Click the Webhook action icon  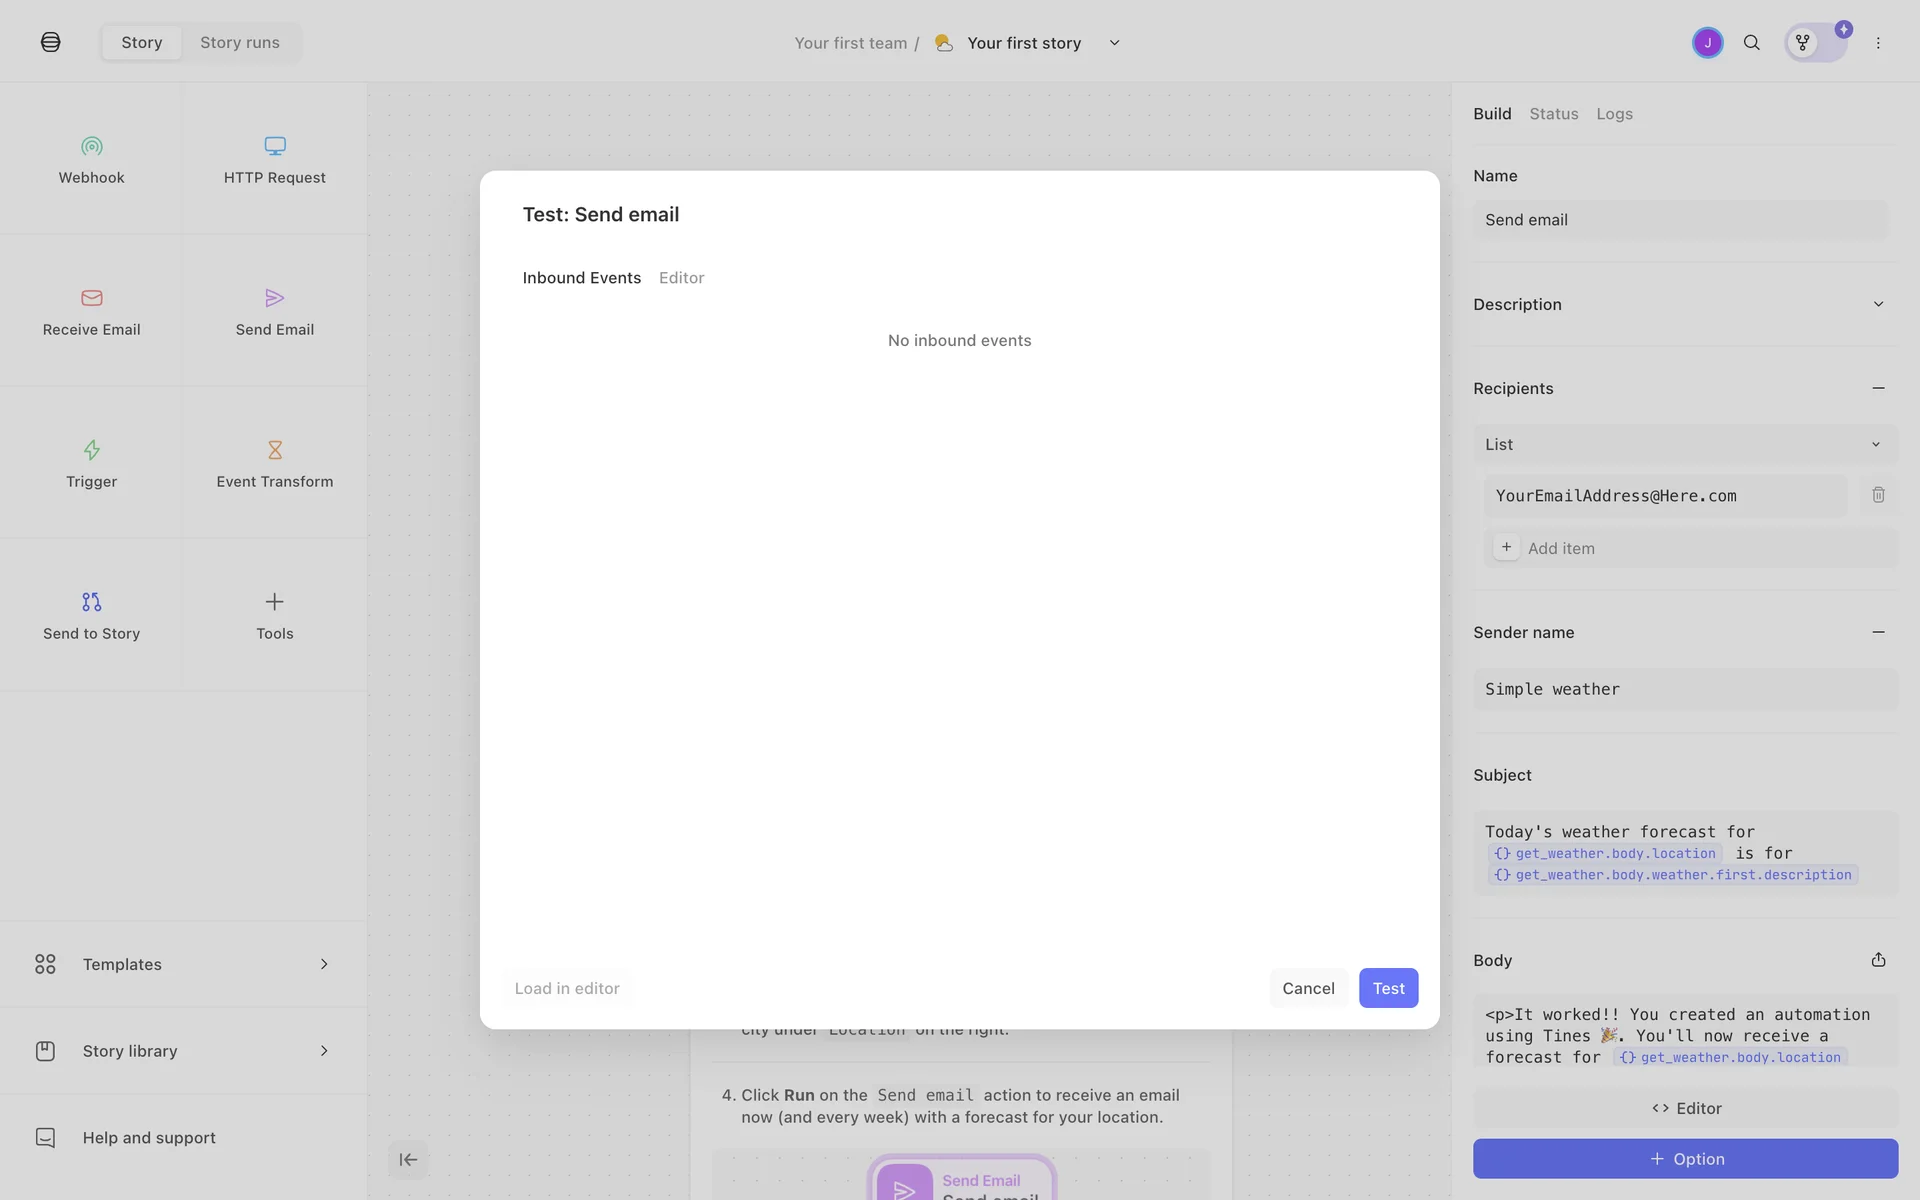(x=91, y=146)
